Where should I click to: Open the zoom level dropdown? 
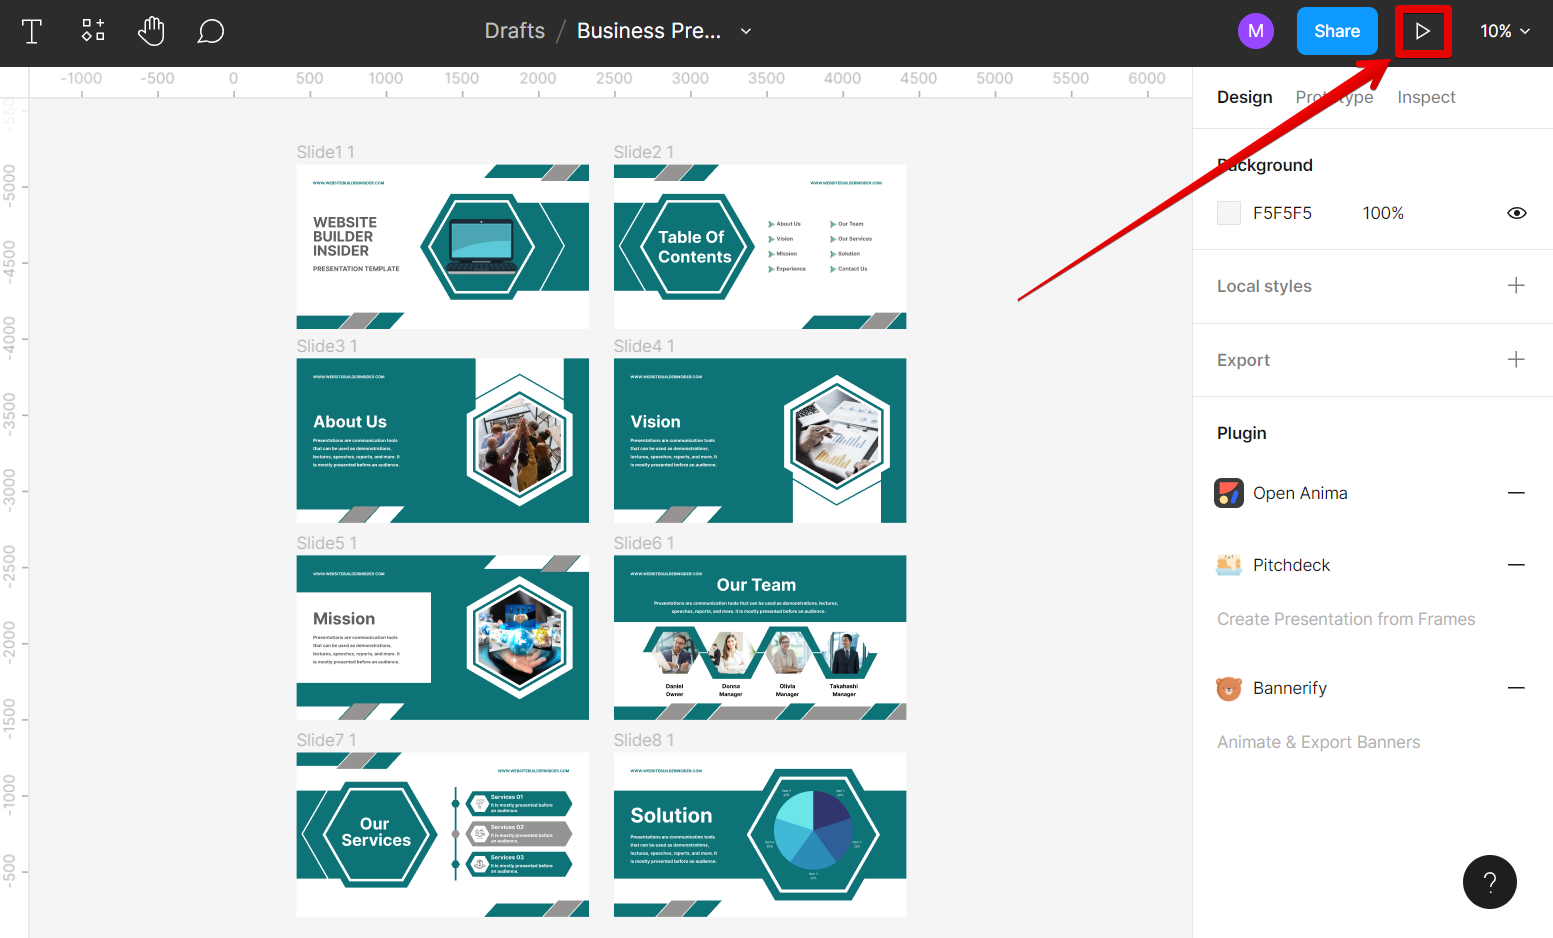pos(1504,31)
